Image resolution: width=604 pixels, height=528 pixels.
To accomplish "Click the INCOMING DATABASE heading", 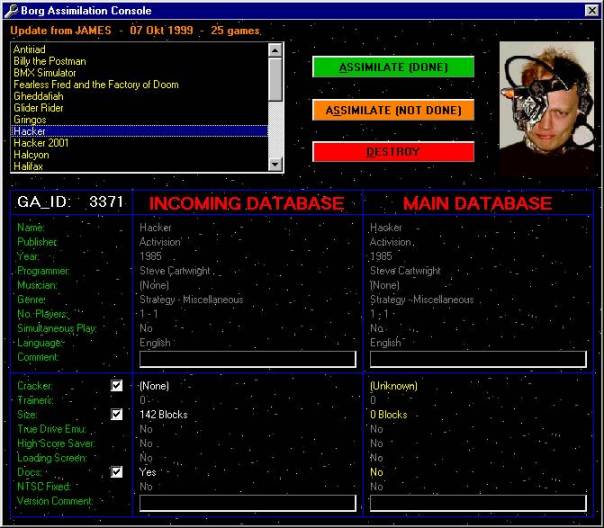I will pyautogui.click(x=247, y=203).
